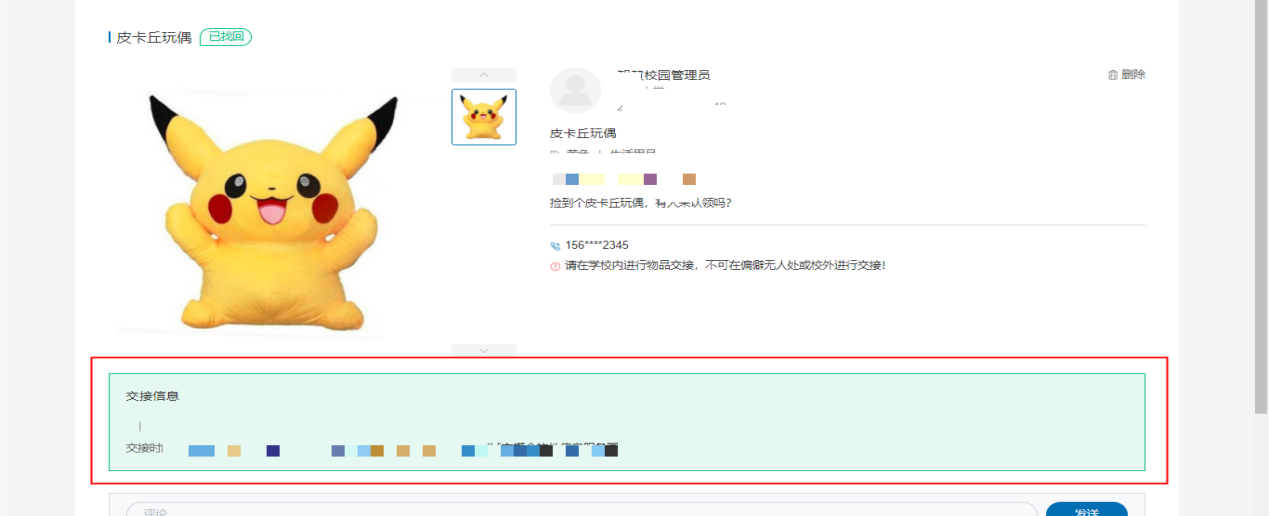Click the trash icon beside 删除

click(1112, 75)
